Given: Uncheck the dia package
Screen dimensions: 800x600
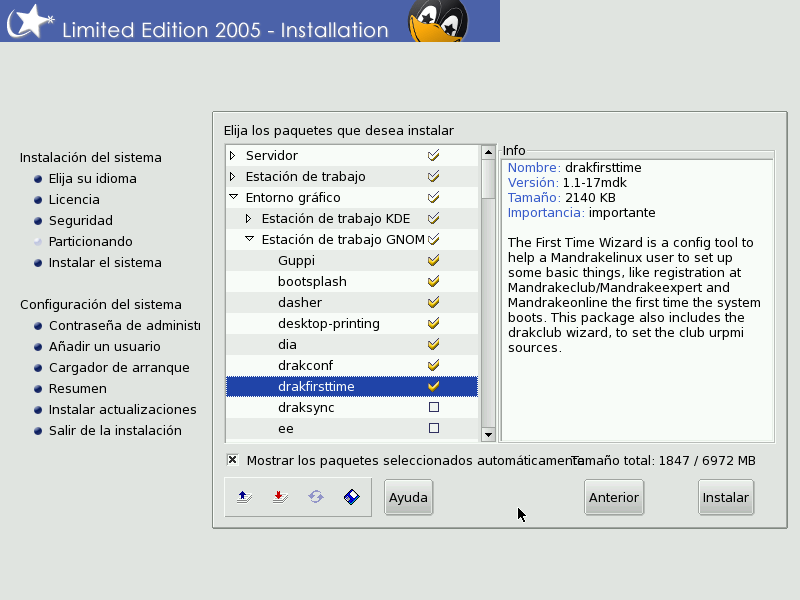Looking at the screenshot, I should click(434, 344).
